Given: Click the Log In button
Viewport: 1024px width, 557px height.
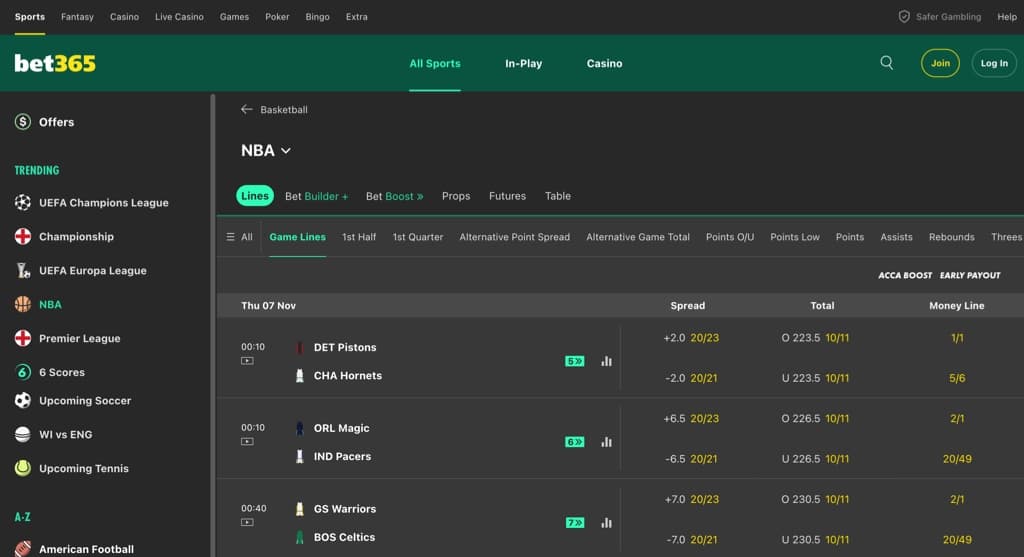Looking at the screenshot, I should pos(994,63).
